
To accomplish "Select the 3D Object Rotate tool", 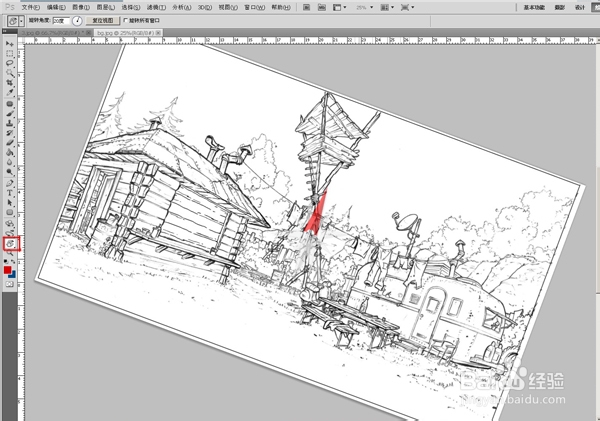I will coord(10,224).
